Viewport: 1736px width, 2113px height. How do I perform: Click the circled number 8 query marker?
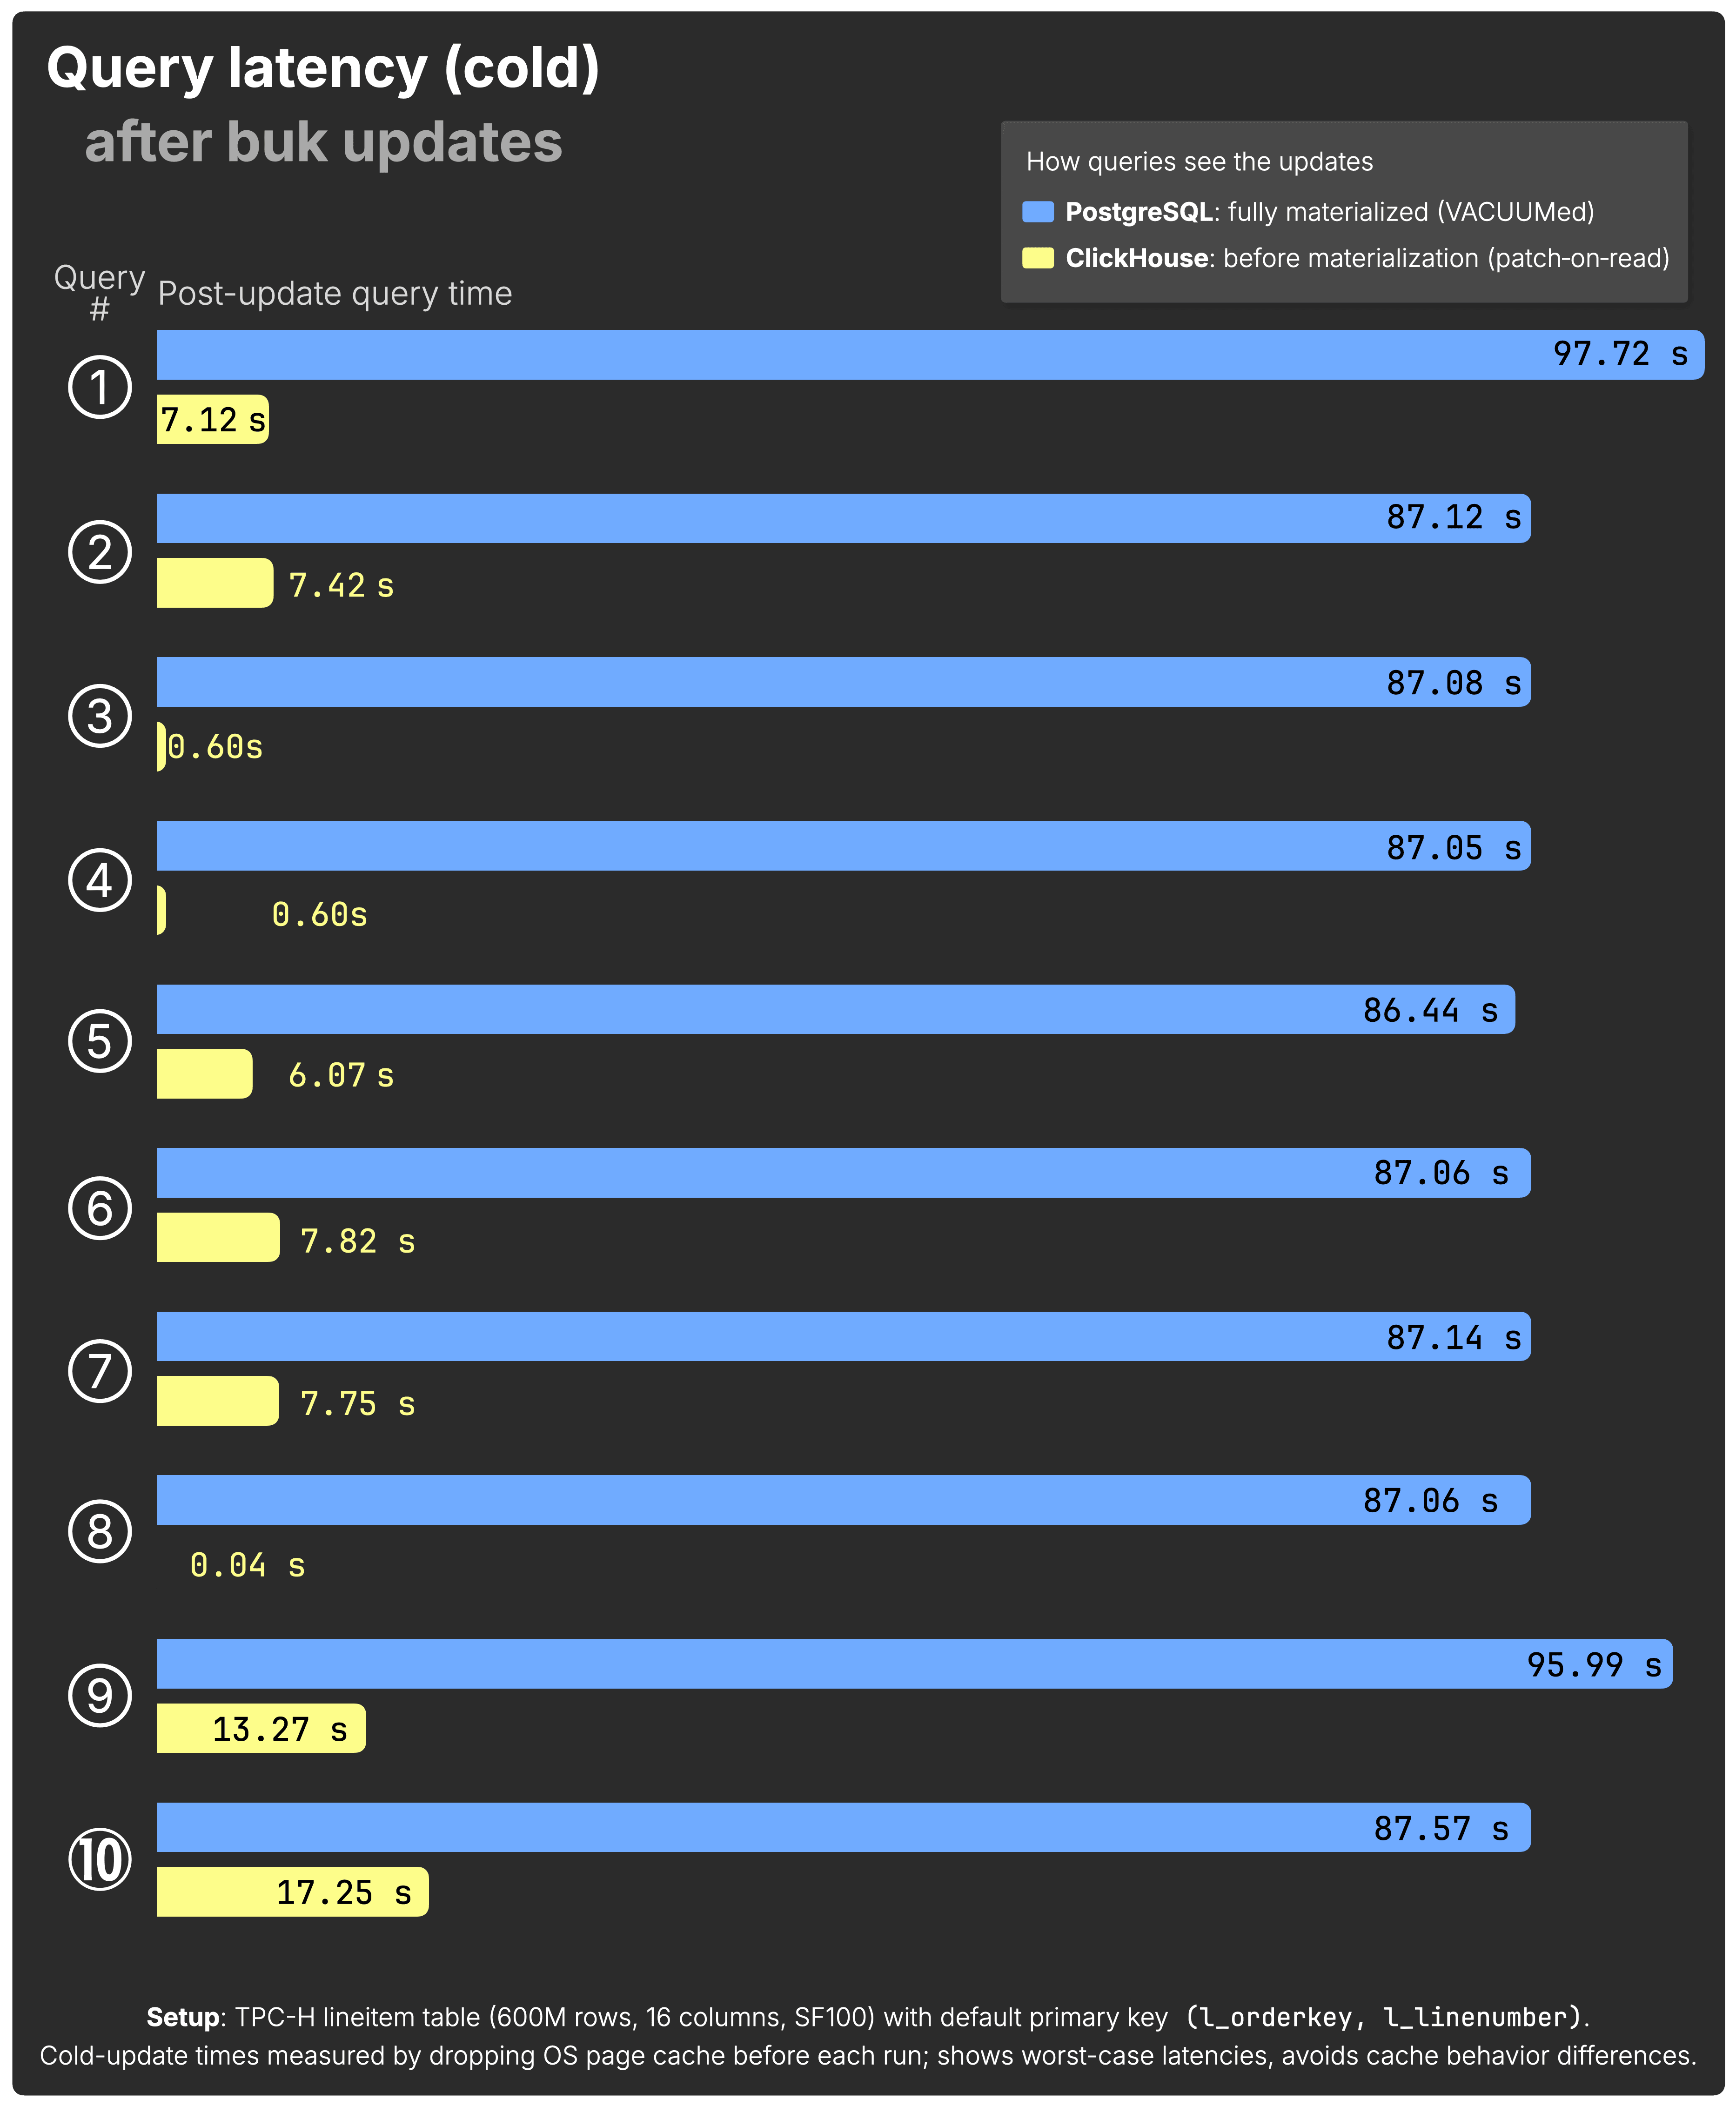click(100, 1531)
